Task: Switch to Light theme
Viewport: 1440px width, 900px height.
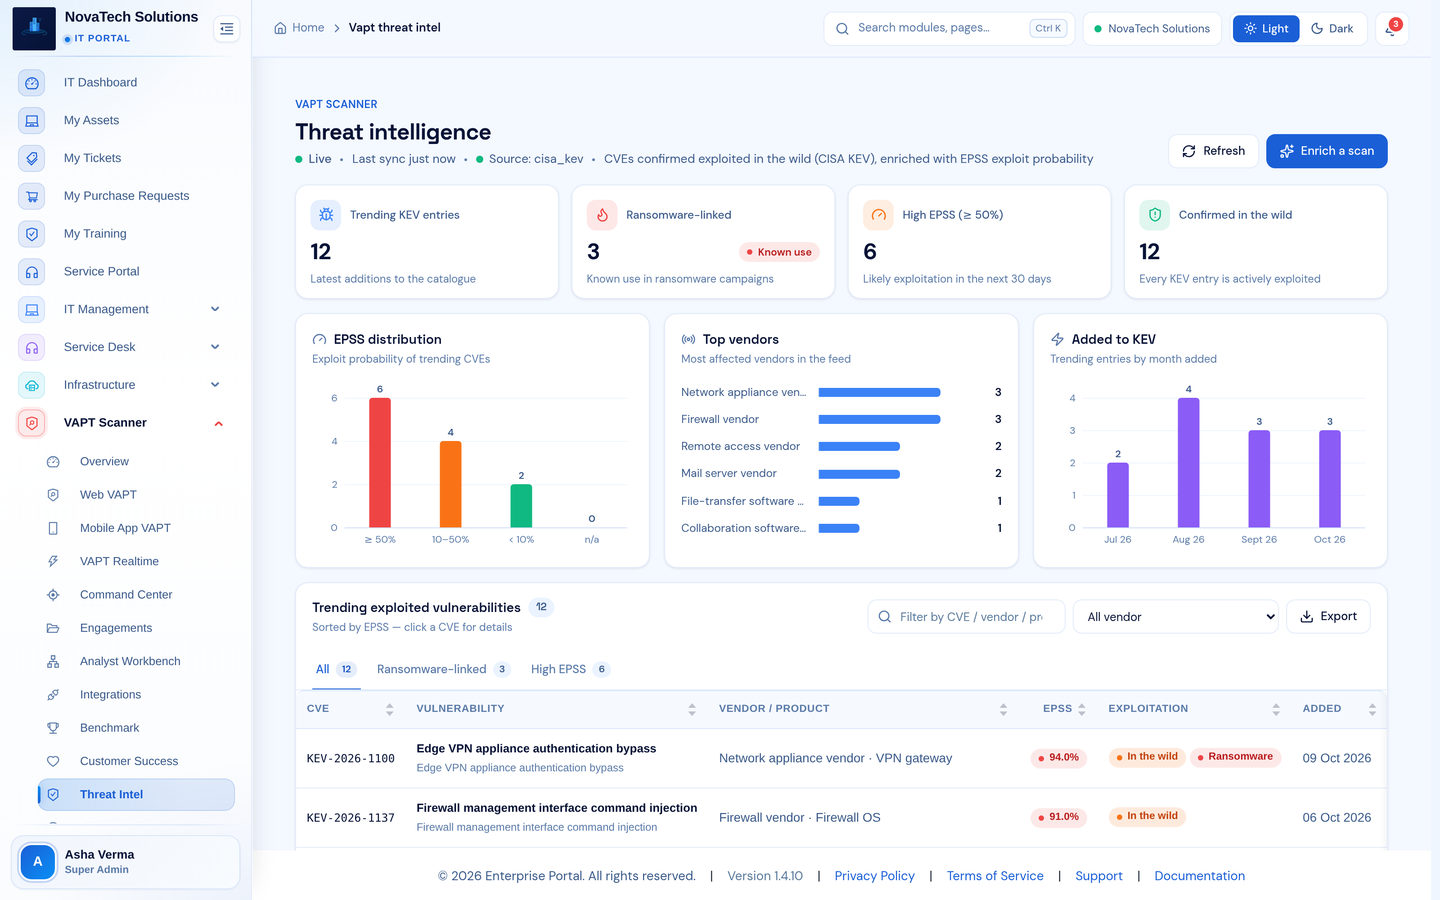Action: point(1266,29)
